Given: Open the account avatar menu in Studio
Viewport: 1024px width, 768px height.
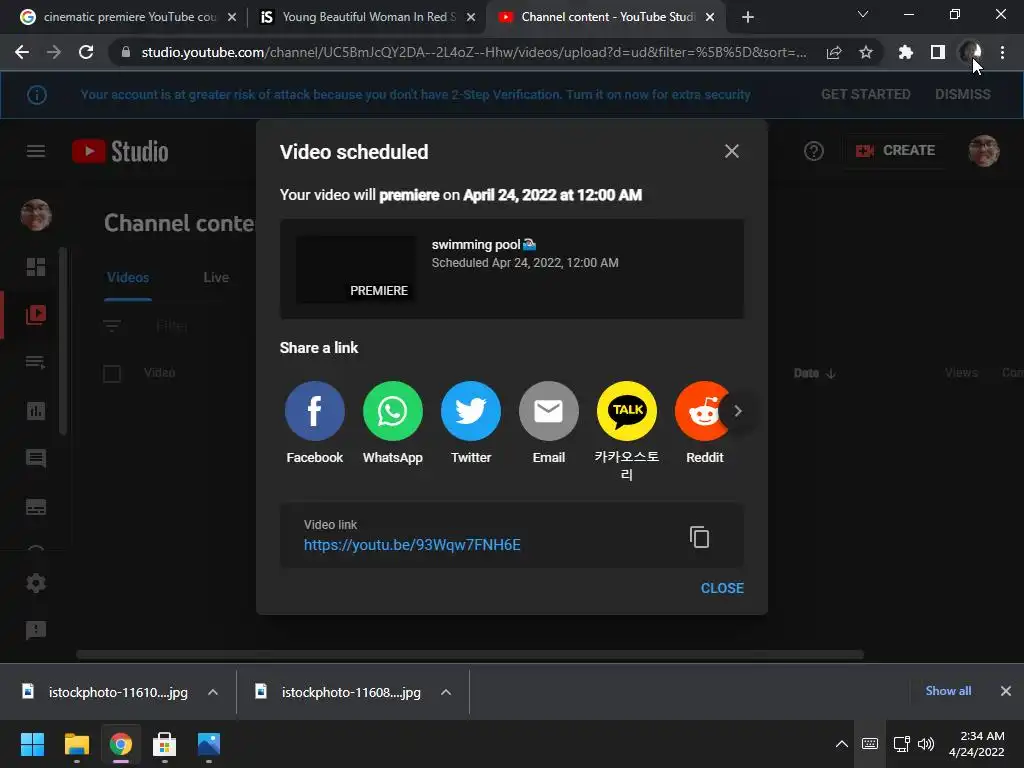Looking at the screenshot, I should [x=984, y=151].
